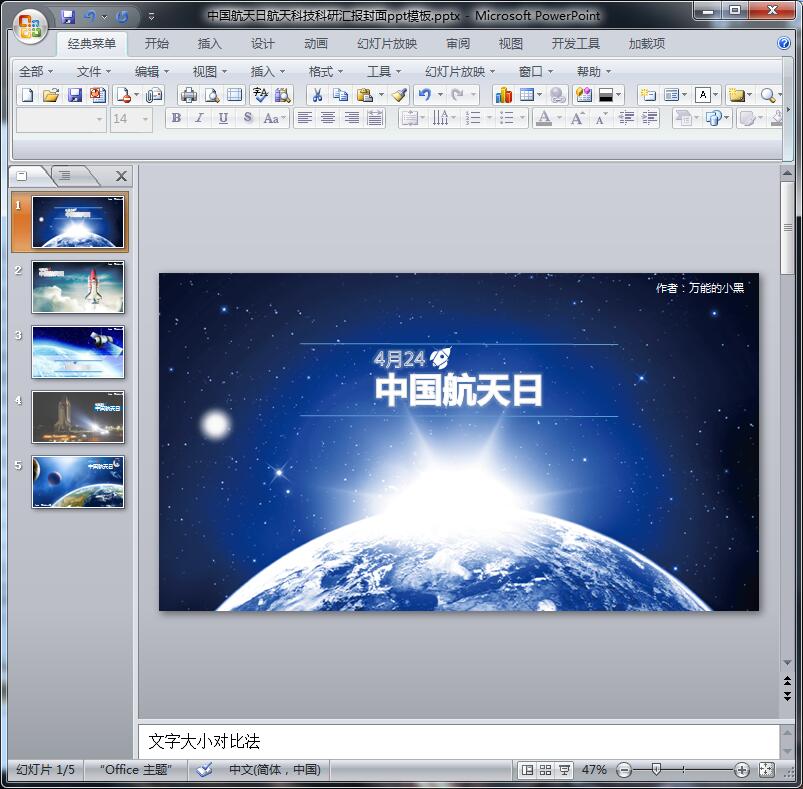Image resolution: width=803 pixels, height=789 pixels.
Task: Align text left
Action: [305, 118]
